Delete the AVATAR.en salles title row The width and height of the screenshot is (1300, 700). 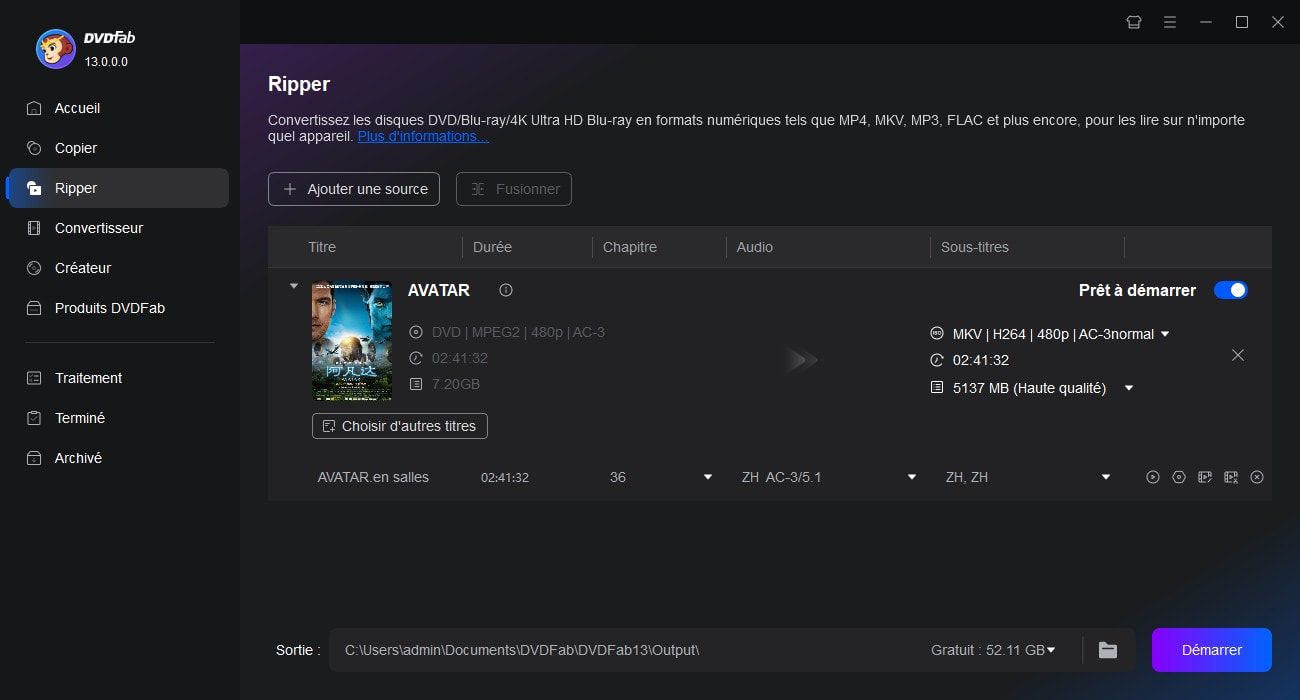click(x=1257, y=477)
